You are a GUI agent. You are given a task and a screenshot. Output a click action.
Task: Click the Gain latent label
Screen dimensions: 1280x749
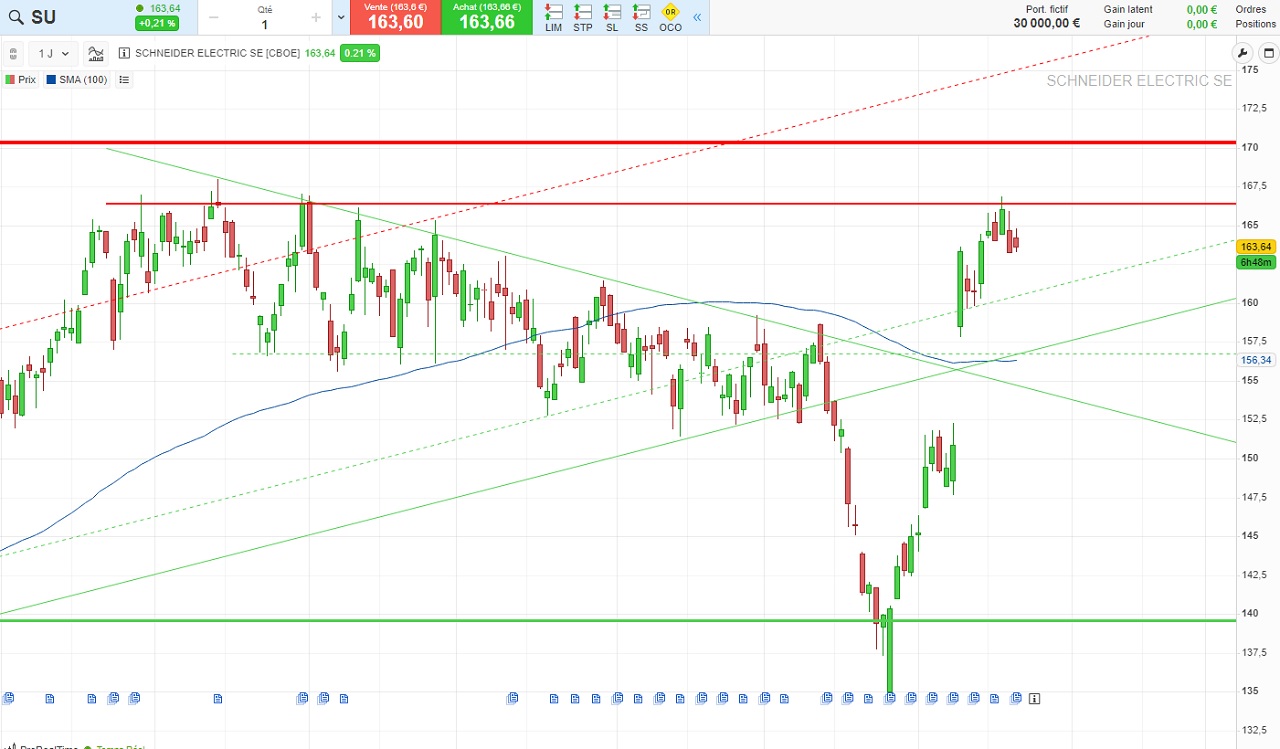click(x=1128, y=9)
